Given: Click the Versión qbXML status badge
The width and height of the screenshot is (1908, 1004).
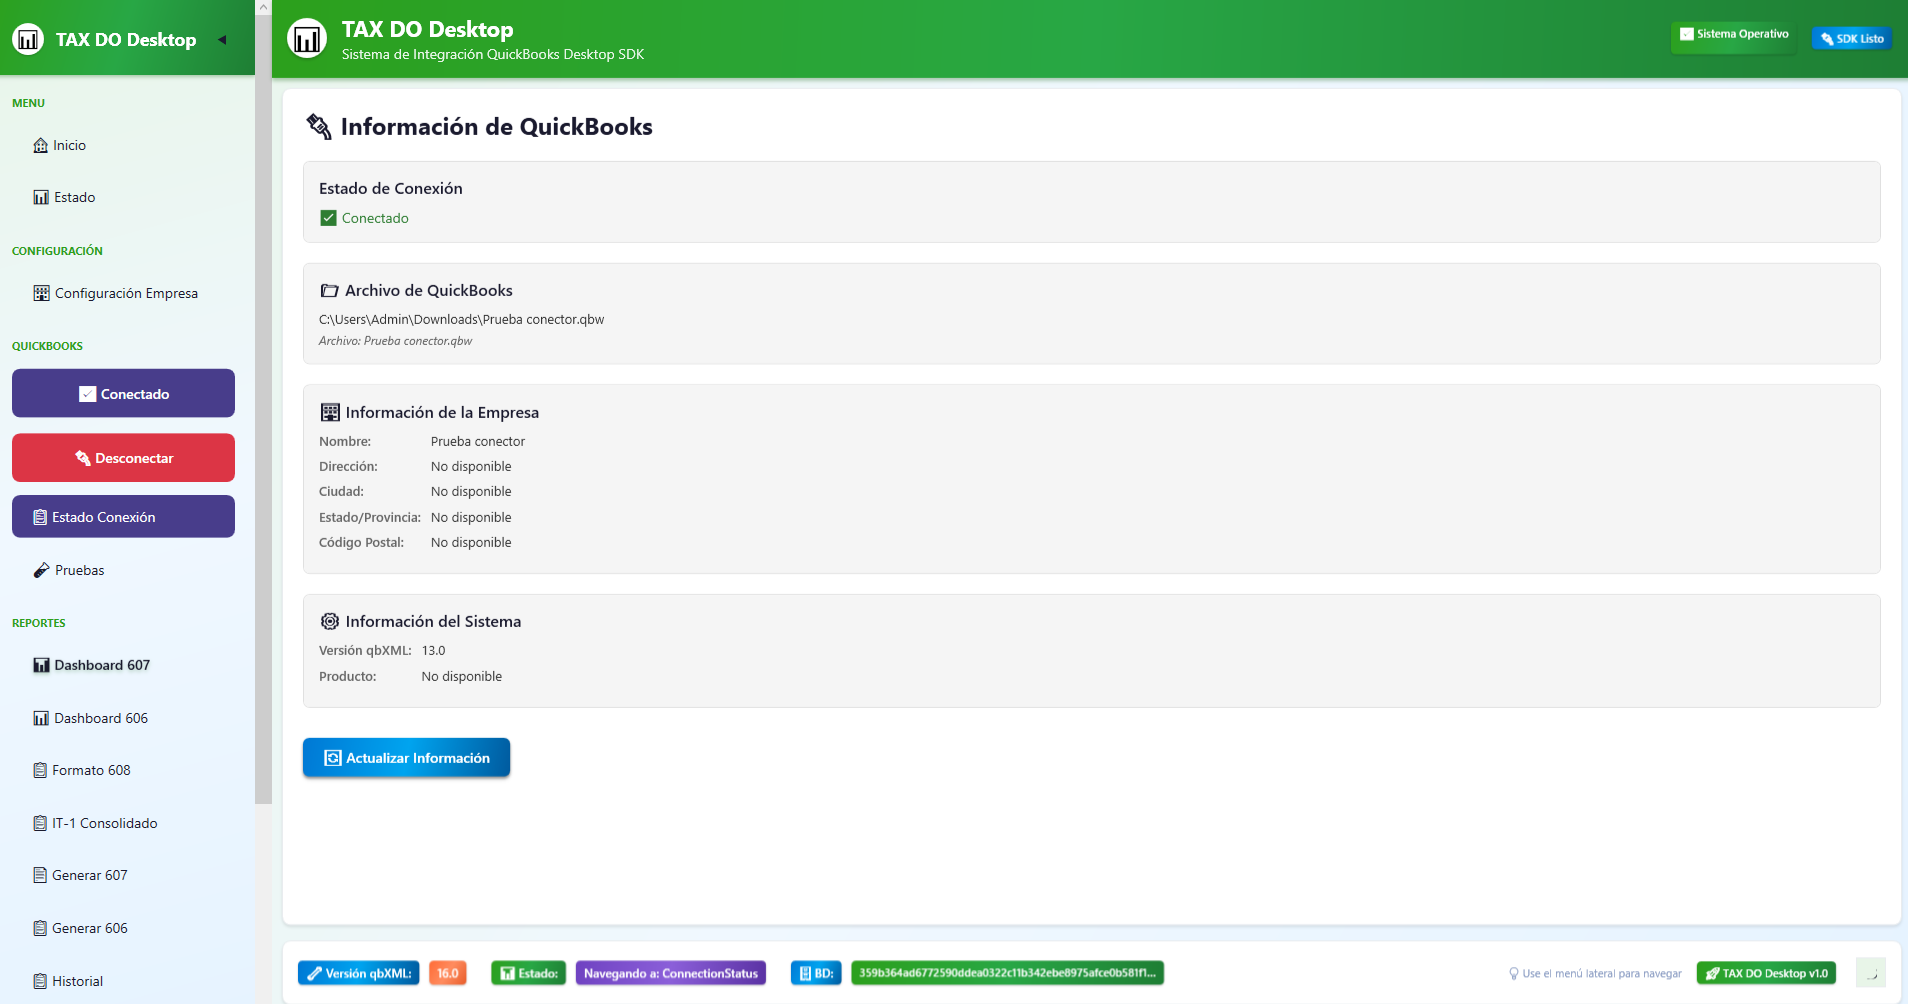Looking at the screenshot, I should pyautogui.click(x=358, y=972).
